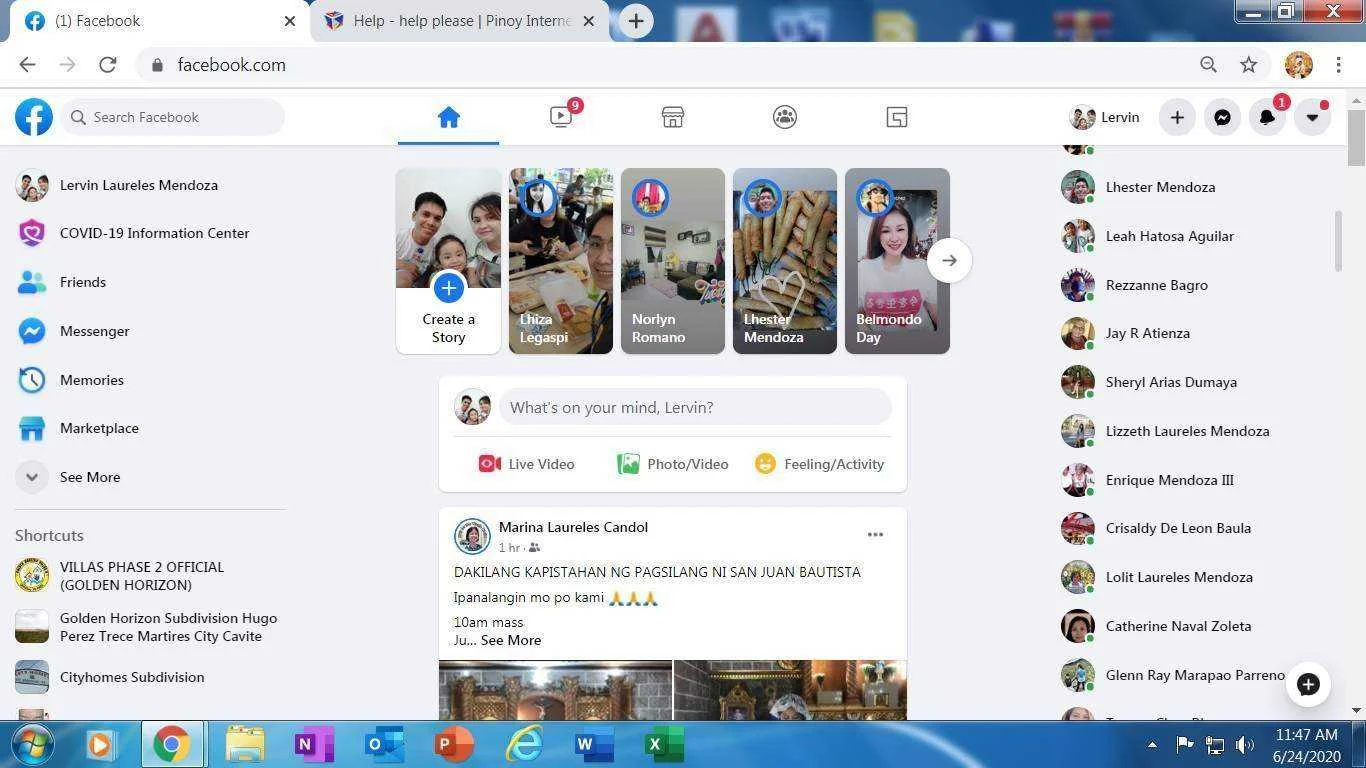Screen dimensions: 1366x768
Task: Start a new message with floating button
Action: click(x=1308, y=684)
